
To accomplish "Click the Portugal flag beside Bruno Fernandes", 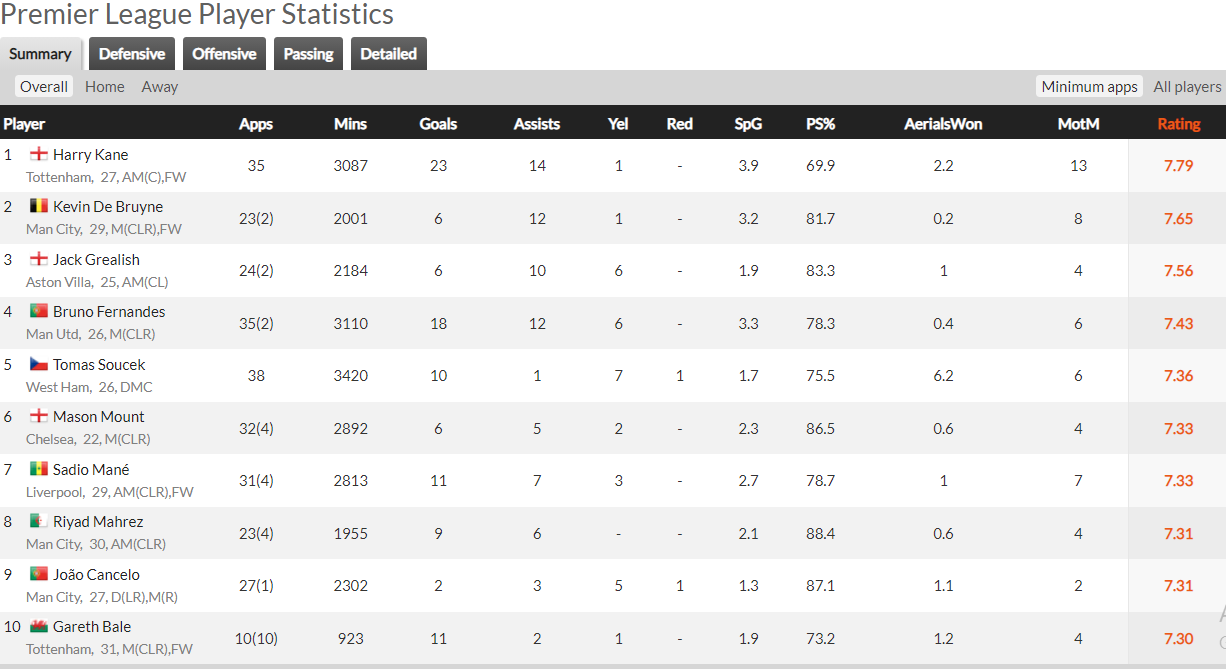I will tap(39, 311).
